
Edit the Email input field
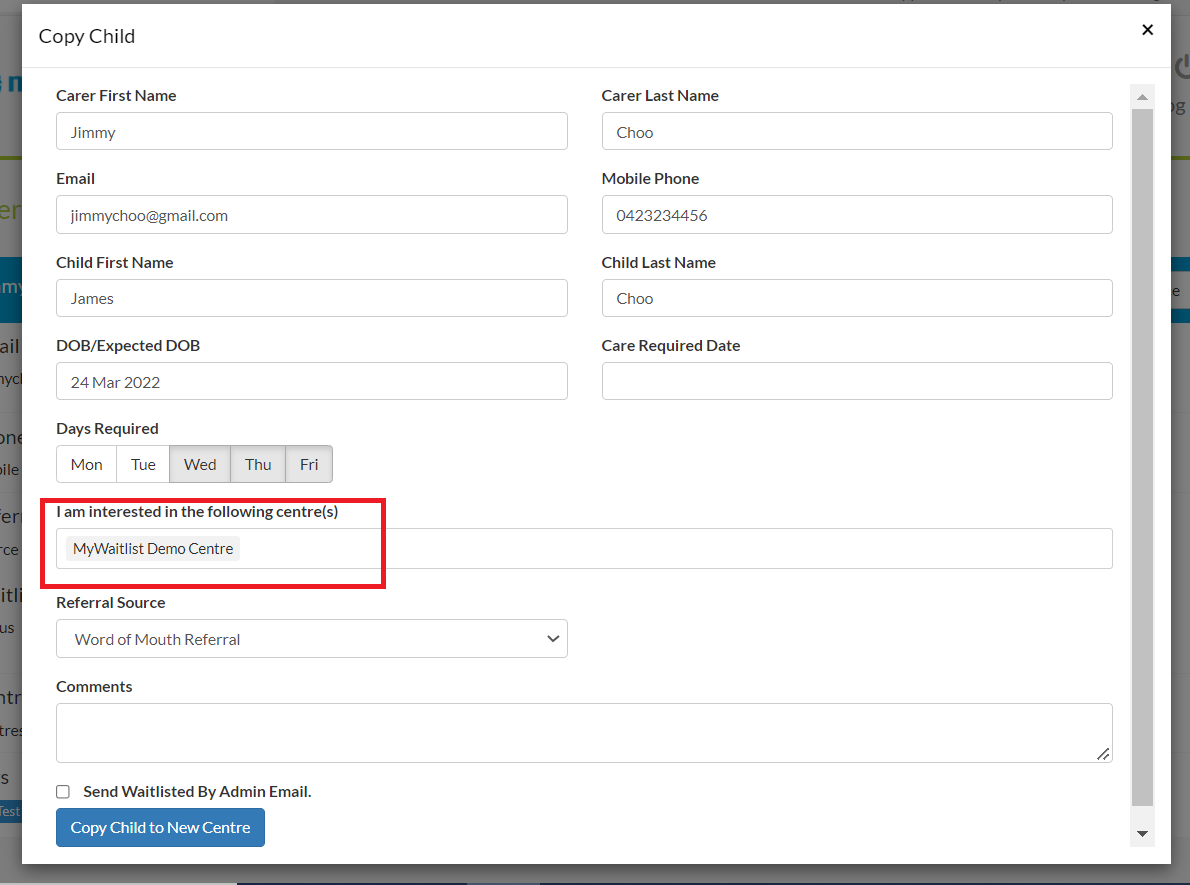[x=311, y=215]
